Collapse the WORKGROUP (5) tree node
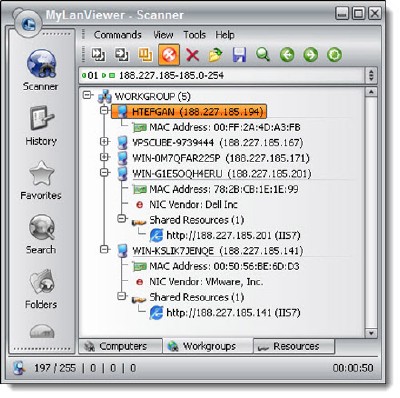This screenshot has height=398, width=400. click(x=87, y=96)
